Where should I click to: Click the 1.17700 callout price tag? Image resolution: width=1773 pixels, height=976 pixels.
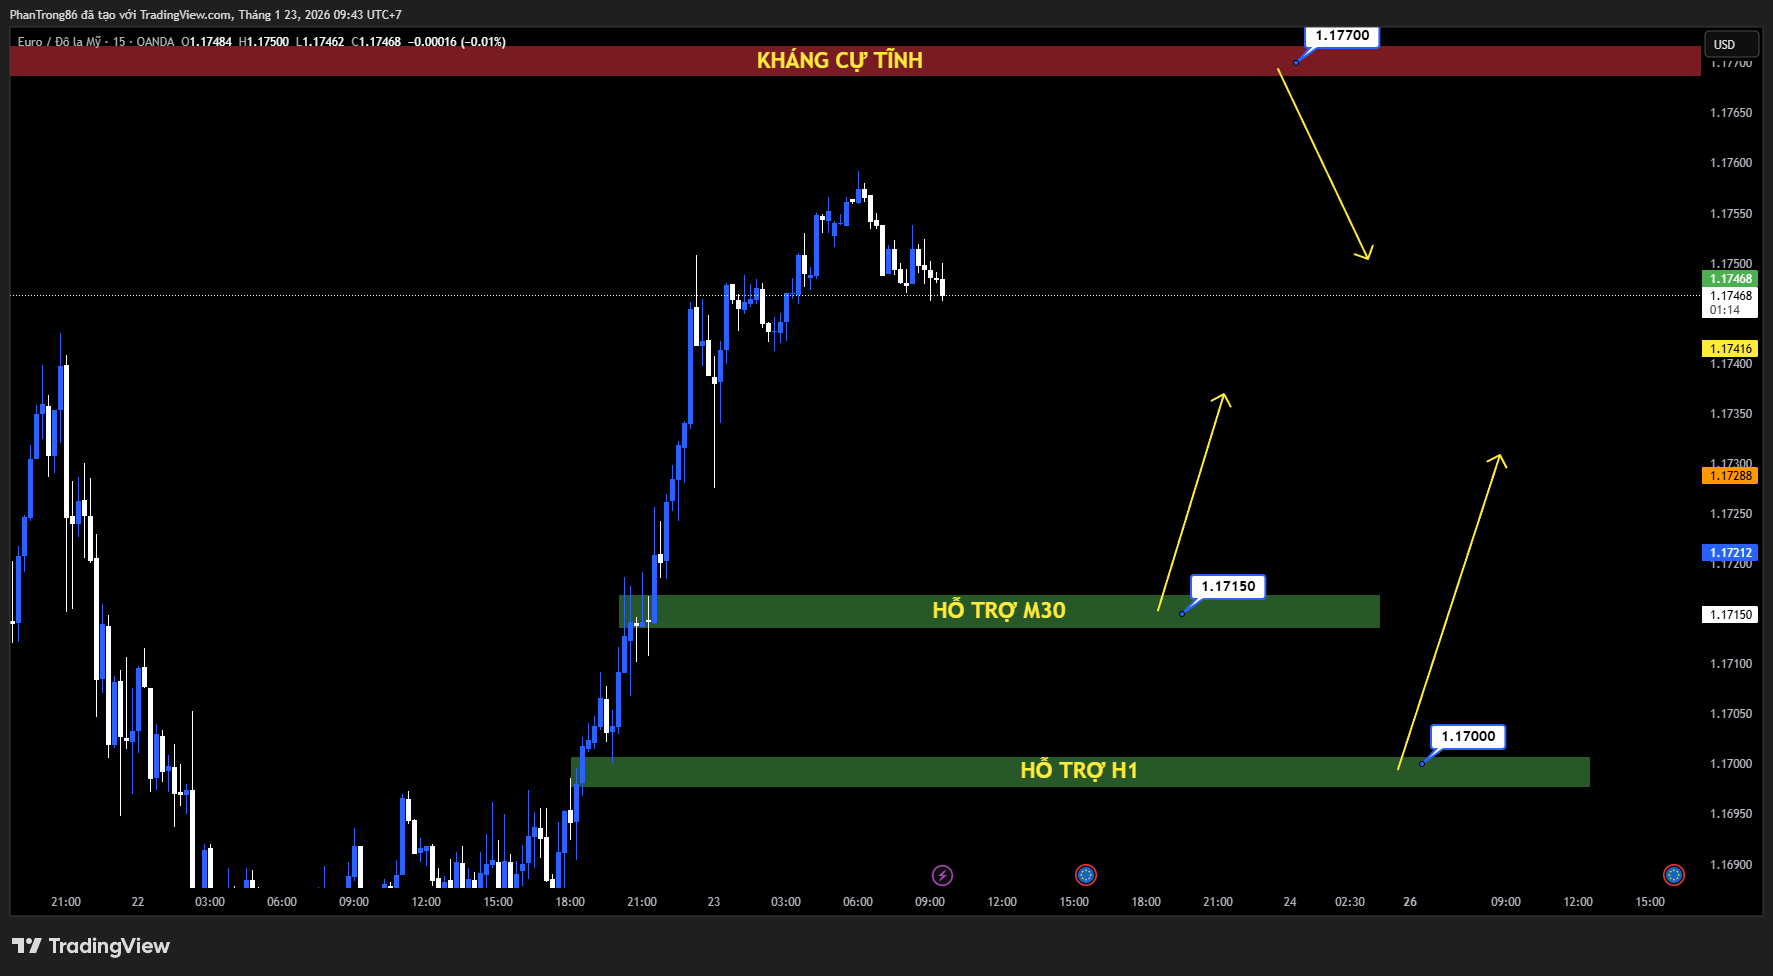[x=1342, y=36]
